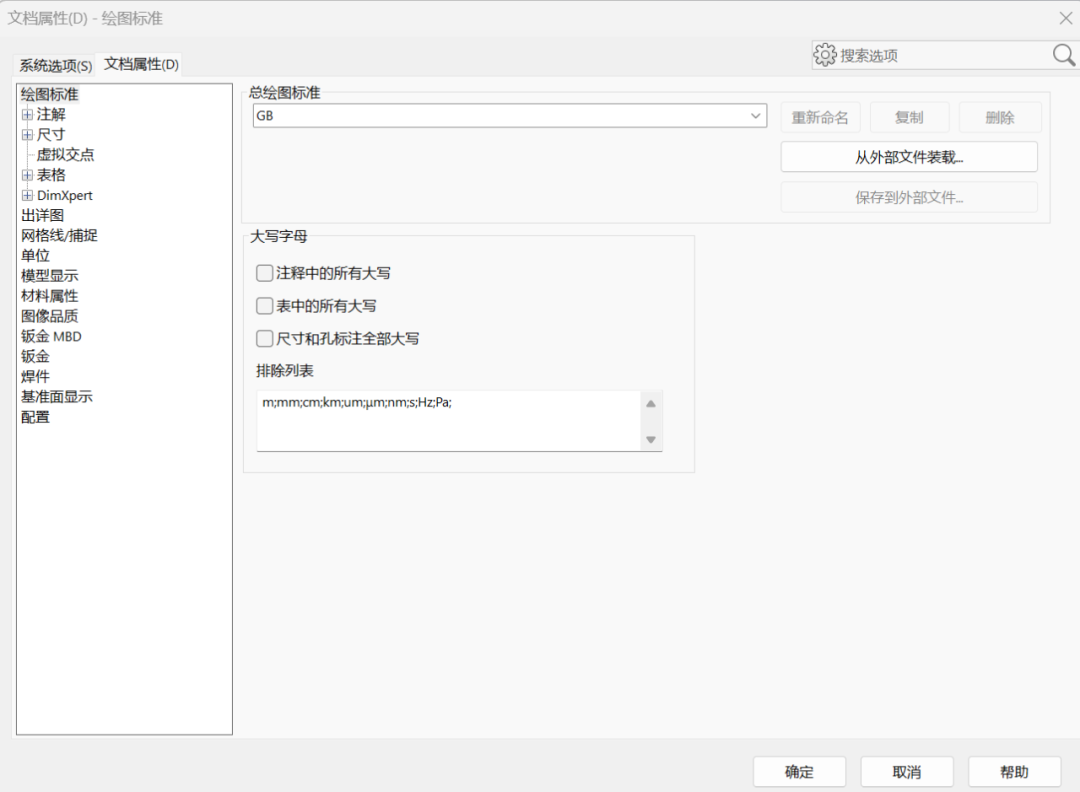Switch to the 系统选项(S) tab
Viewport: 1080px width, 792px height.
click(56, 66)
